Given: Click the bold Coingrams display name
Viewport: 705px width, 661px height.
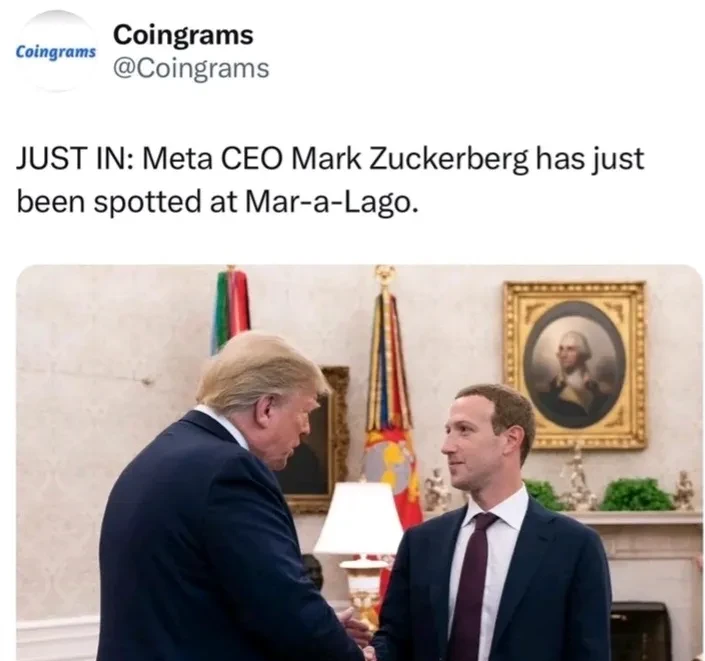Looking at the screenshot, I should [x=183, y=35].
